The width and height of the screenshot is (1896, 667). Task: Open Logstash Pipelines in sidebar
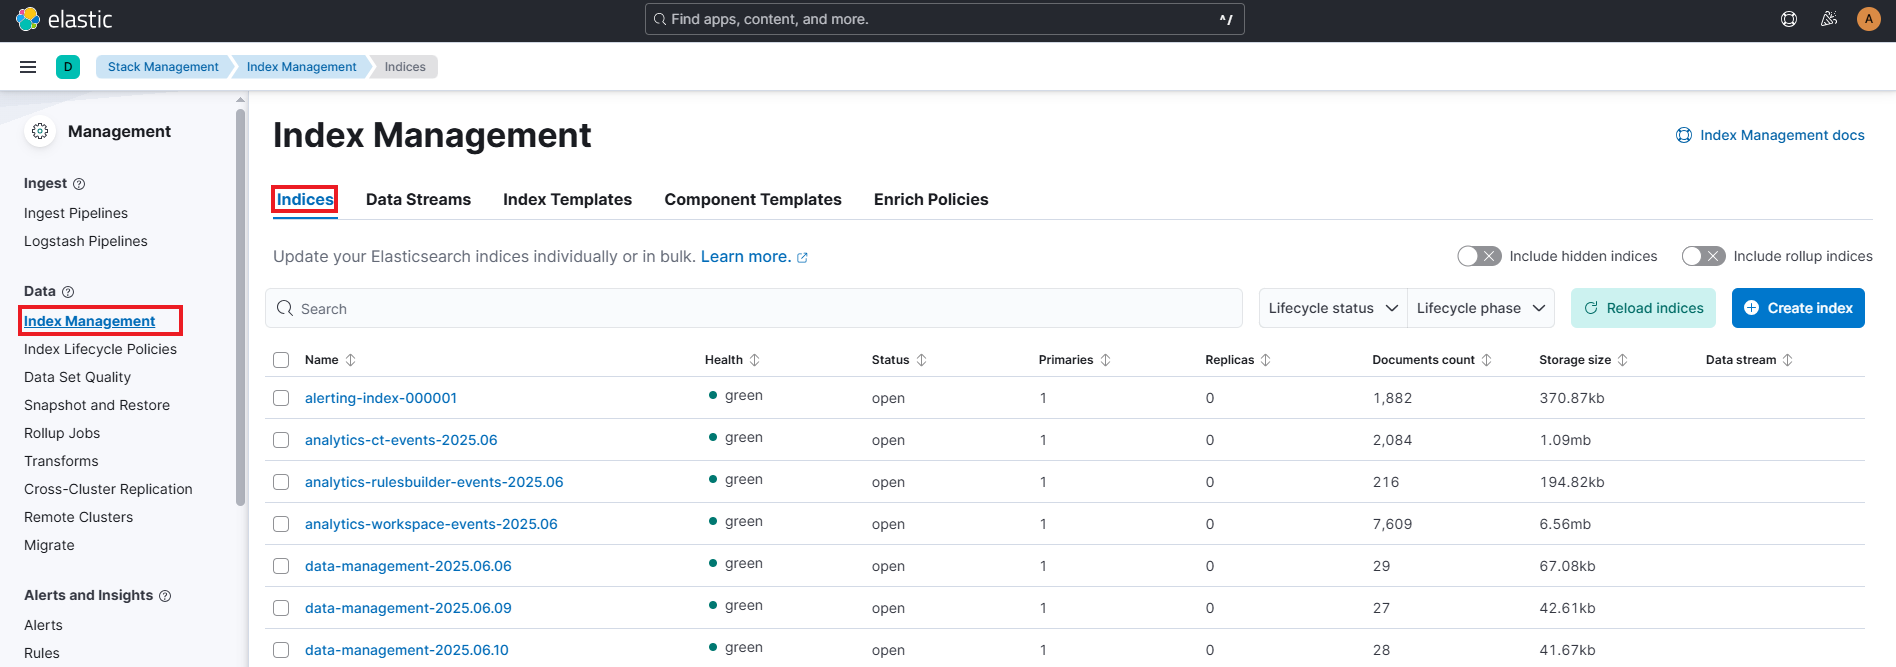coord(86,241)
